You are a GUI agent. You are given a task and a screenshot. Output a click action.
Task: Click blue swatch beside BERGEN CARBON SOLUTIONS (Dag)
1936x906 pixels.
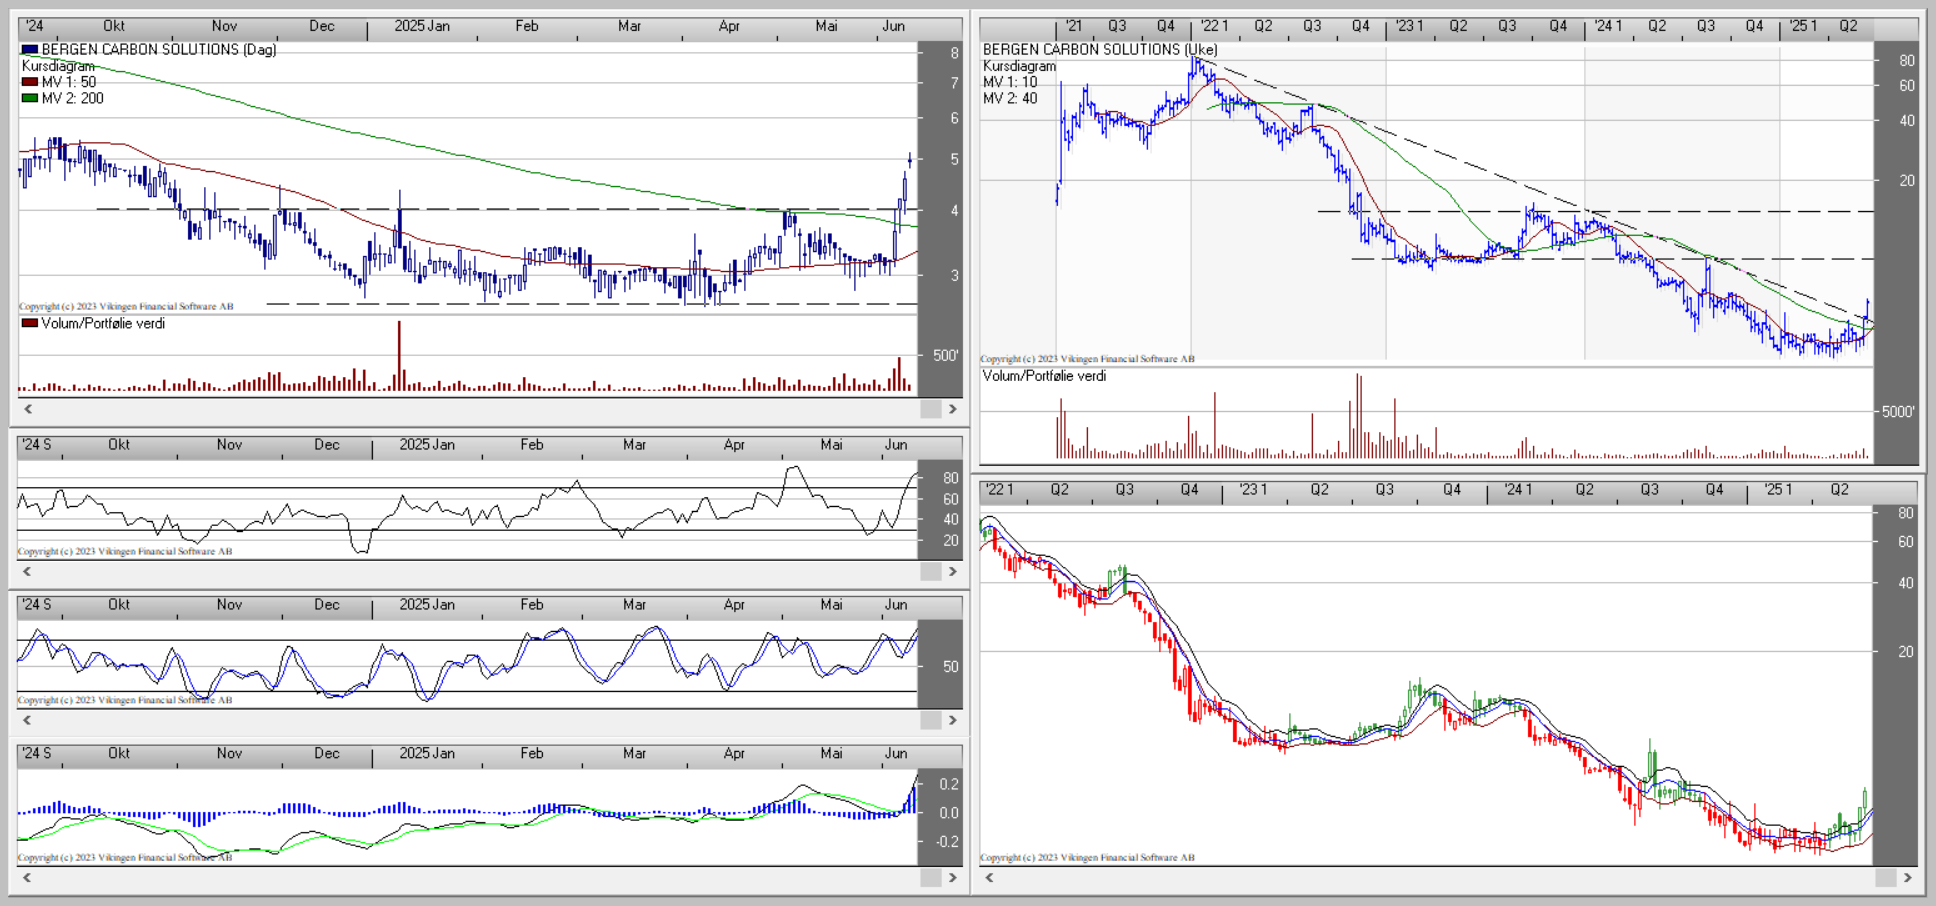coord(30,49)
